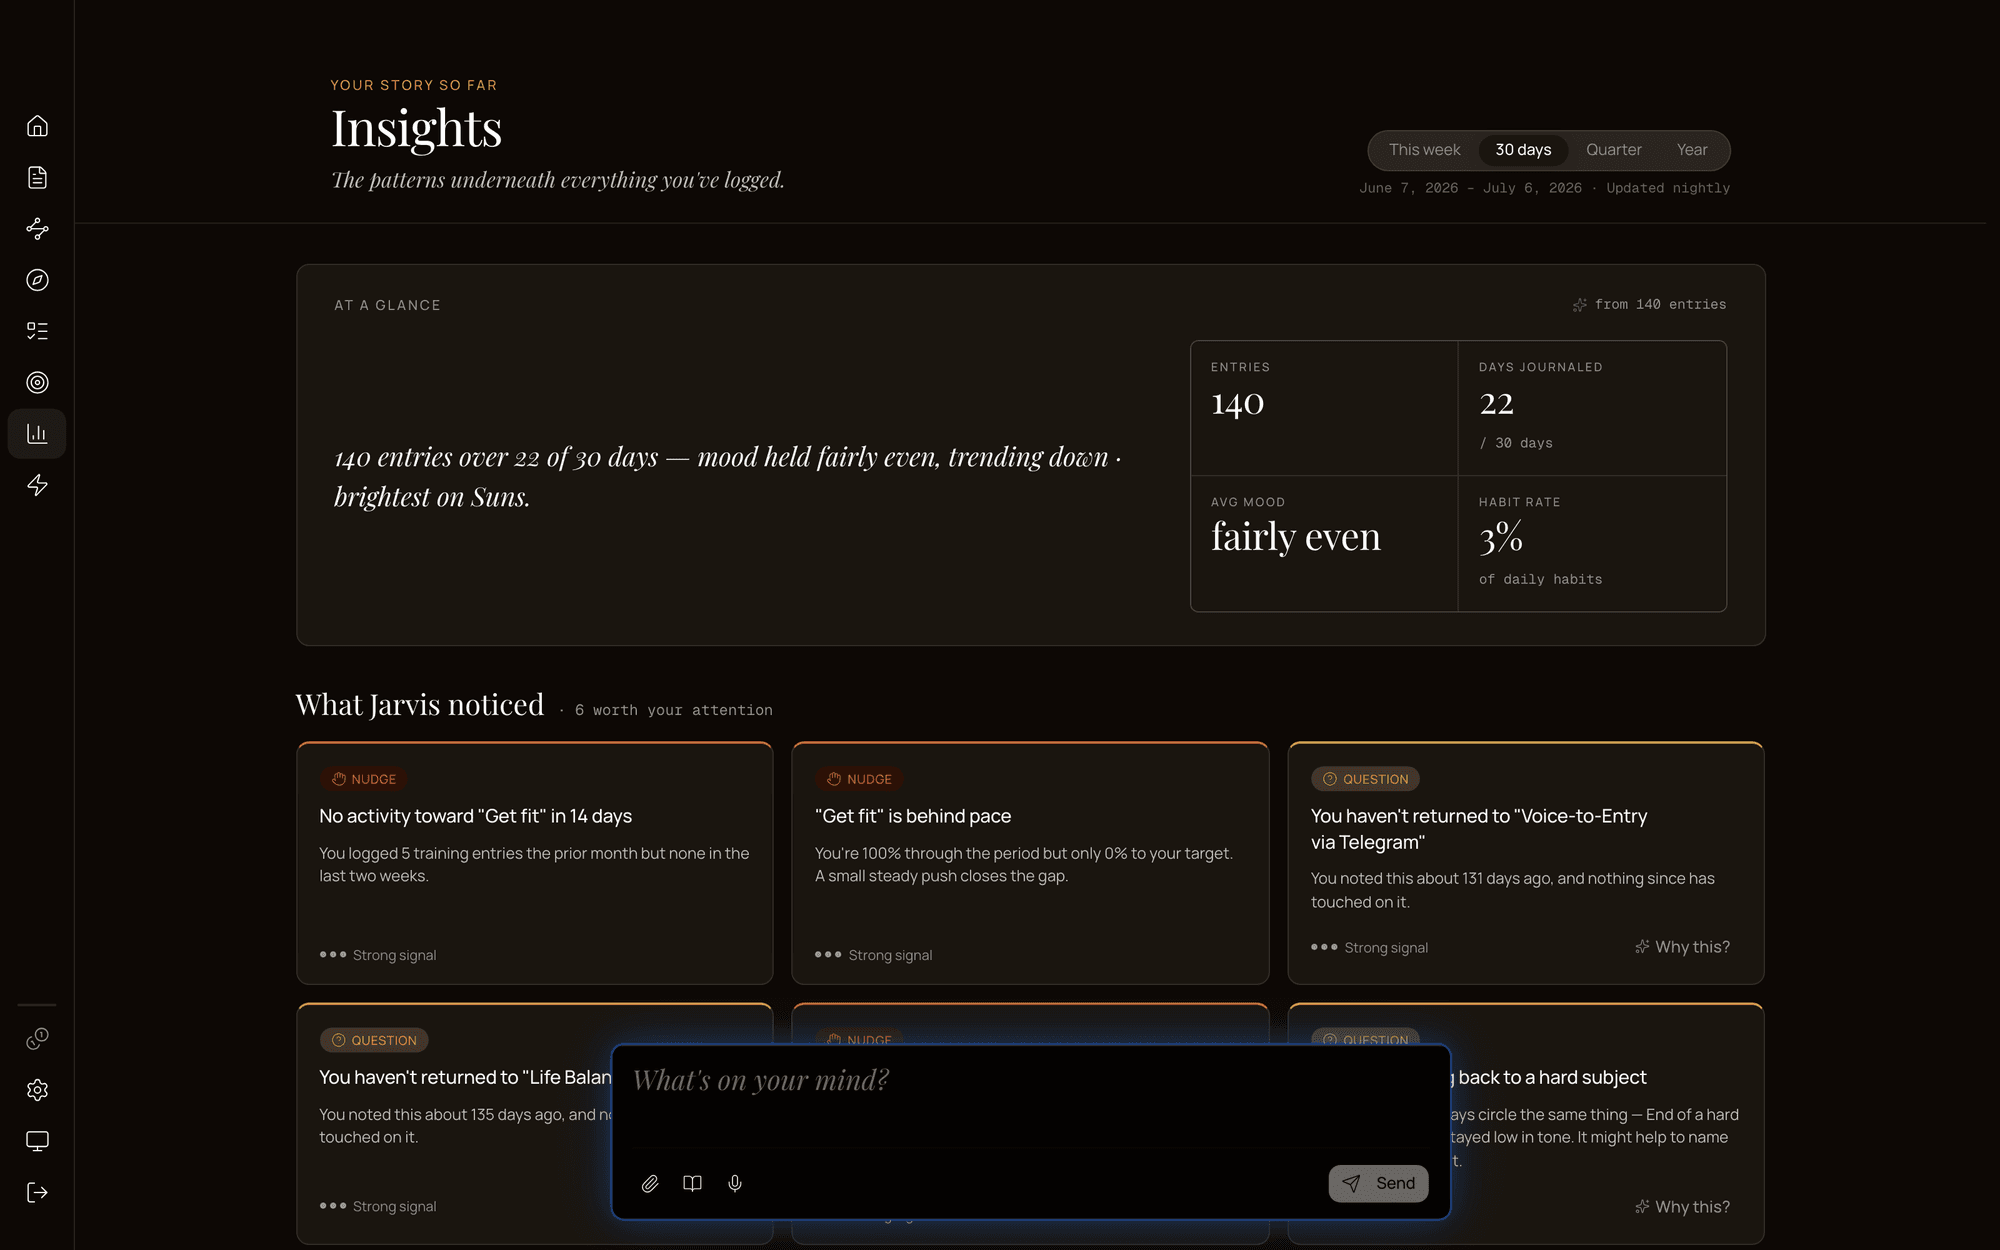
Task: Click the QUESTION badge on Life Balance card
Action: 374,1040
